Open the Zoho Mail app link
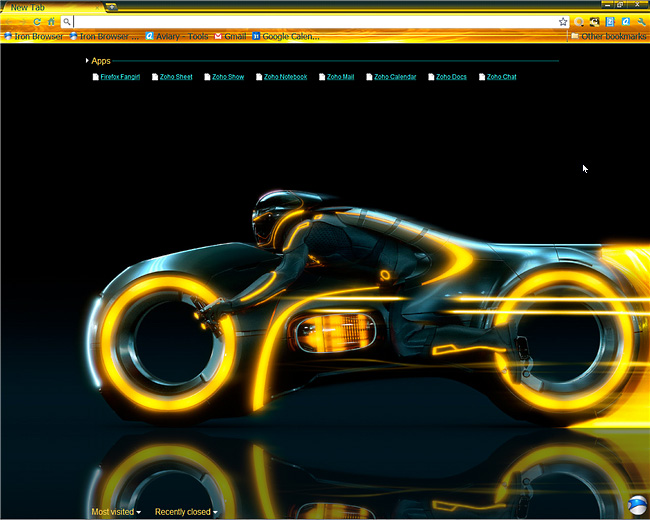Image resolution: width=650 pixels, height=520 pixels. tap(339, 77)
